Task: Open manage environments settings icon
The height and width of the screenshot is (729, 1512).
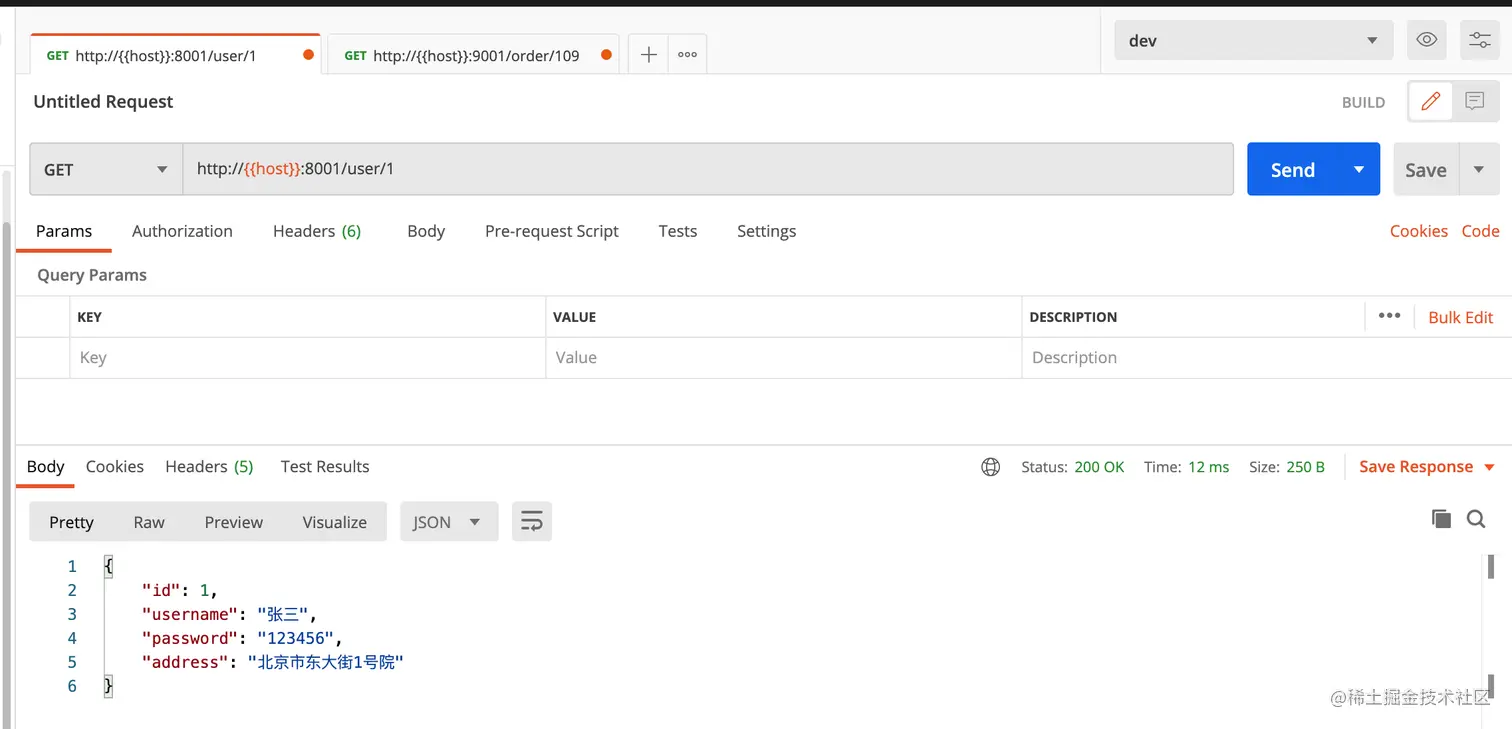Action: pos(1480,40)
